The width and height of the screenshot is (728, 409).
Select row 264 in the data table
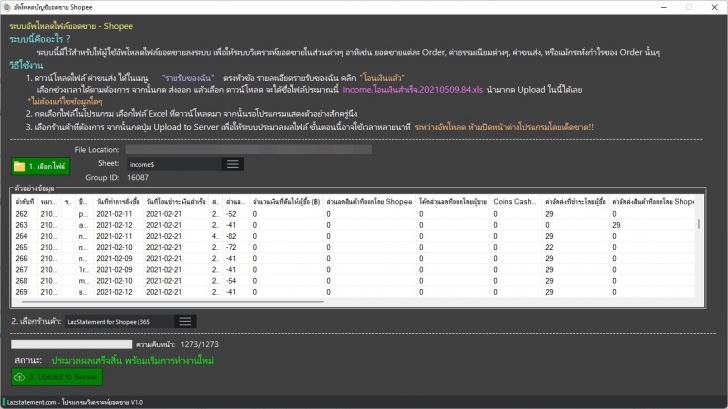tap(354, 236)
